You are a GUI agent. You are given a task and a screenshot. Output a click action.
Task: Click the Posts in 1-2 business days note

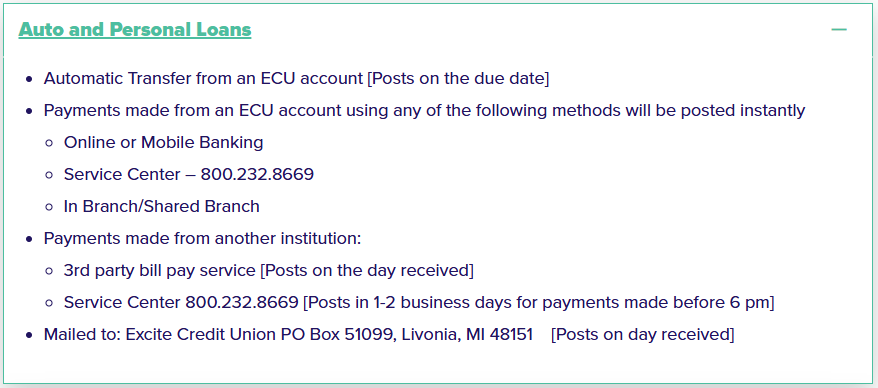(x=539, y=302)
